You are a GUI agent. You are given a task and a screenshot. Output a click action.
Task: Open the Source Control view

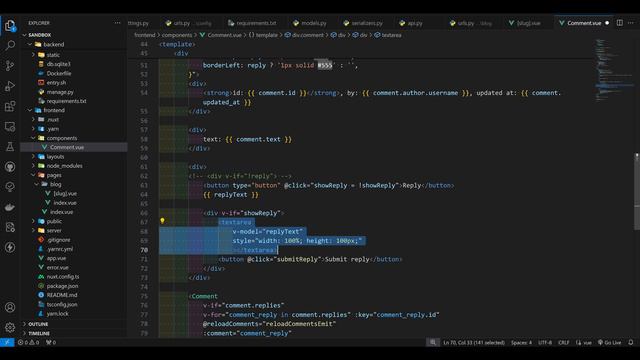tap(10, 65)
